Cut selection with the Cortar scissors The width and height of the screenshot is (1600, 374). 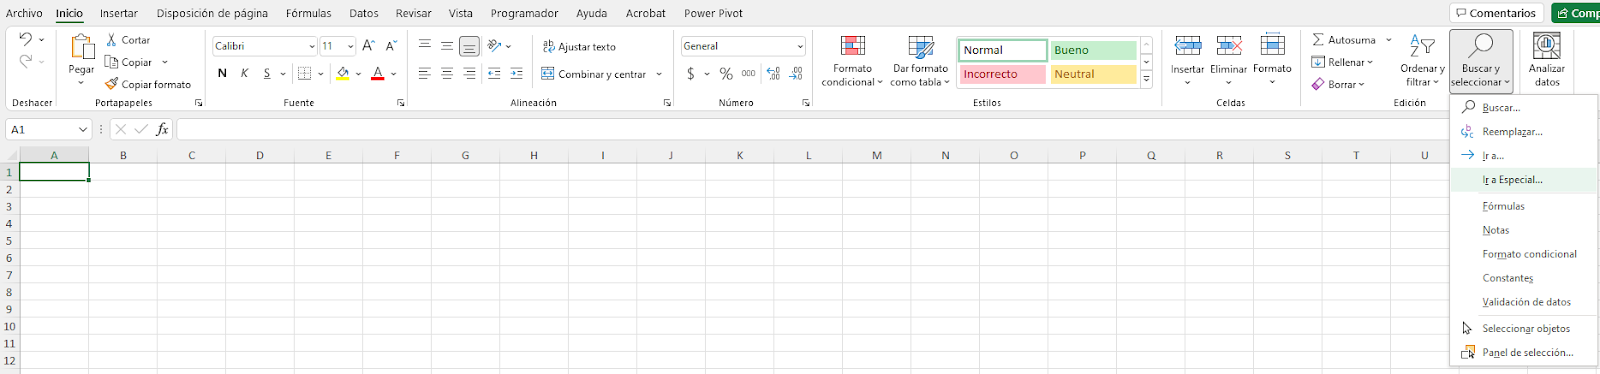[112, 40]
